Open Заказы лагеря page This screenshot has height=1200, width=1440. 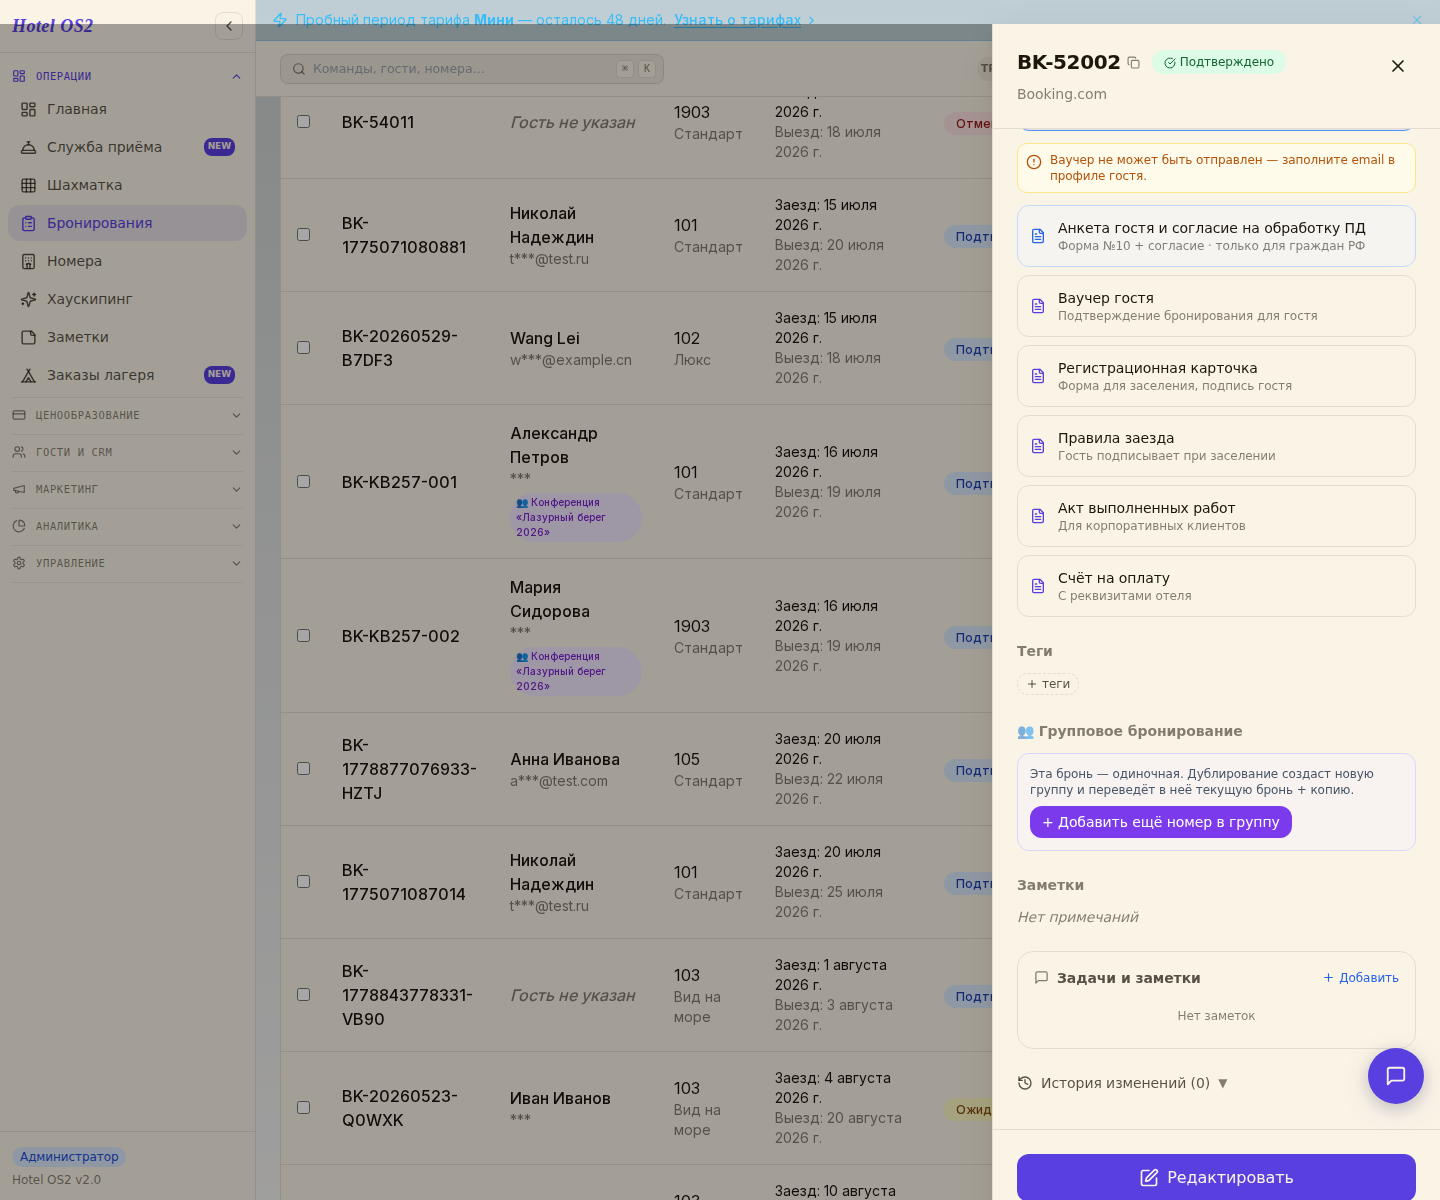(127, 375)
